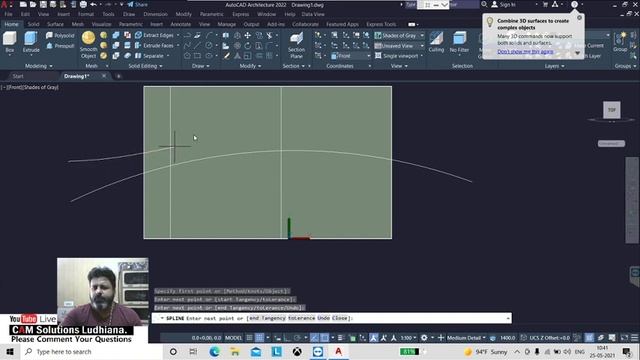The height and width of the screenshot is (360, 640).
Task: Expand the Solid Editing panel
Action: click(145, 66)
